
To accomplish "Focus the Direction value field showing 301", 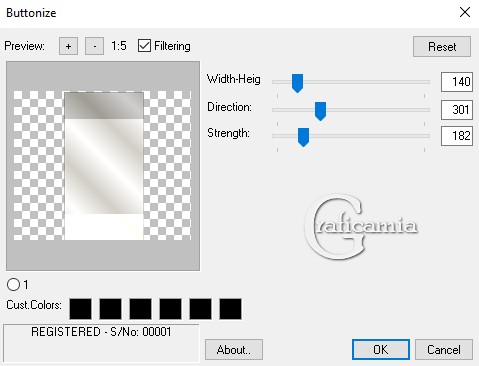I will tap(457, 110).
